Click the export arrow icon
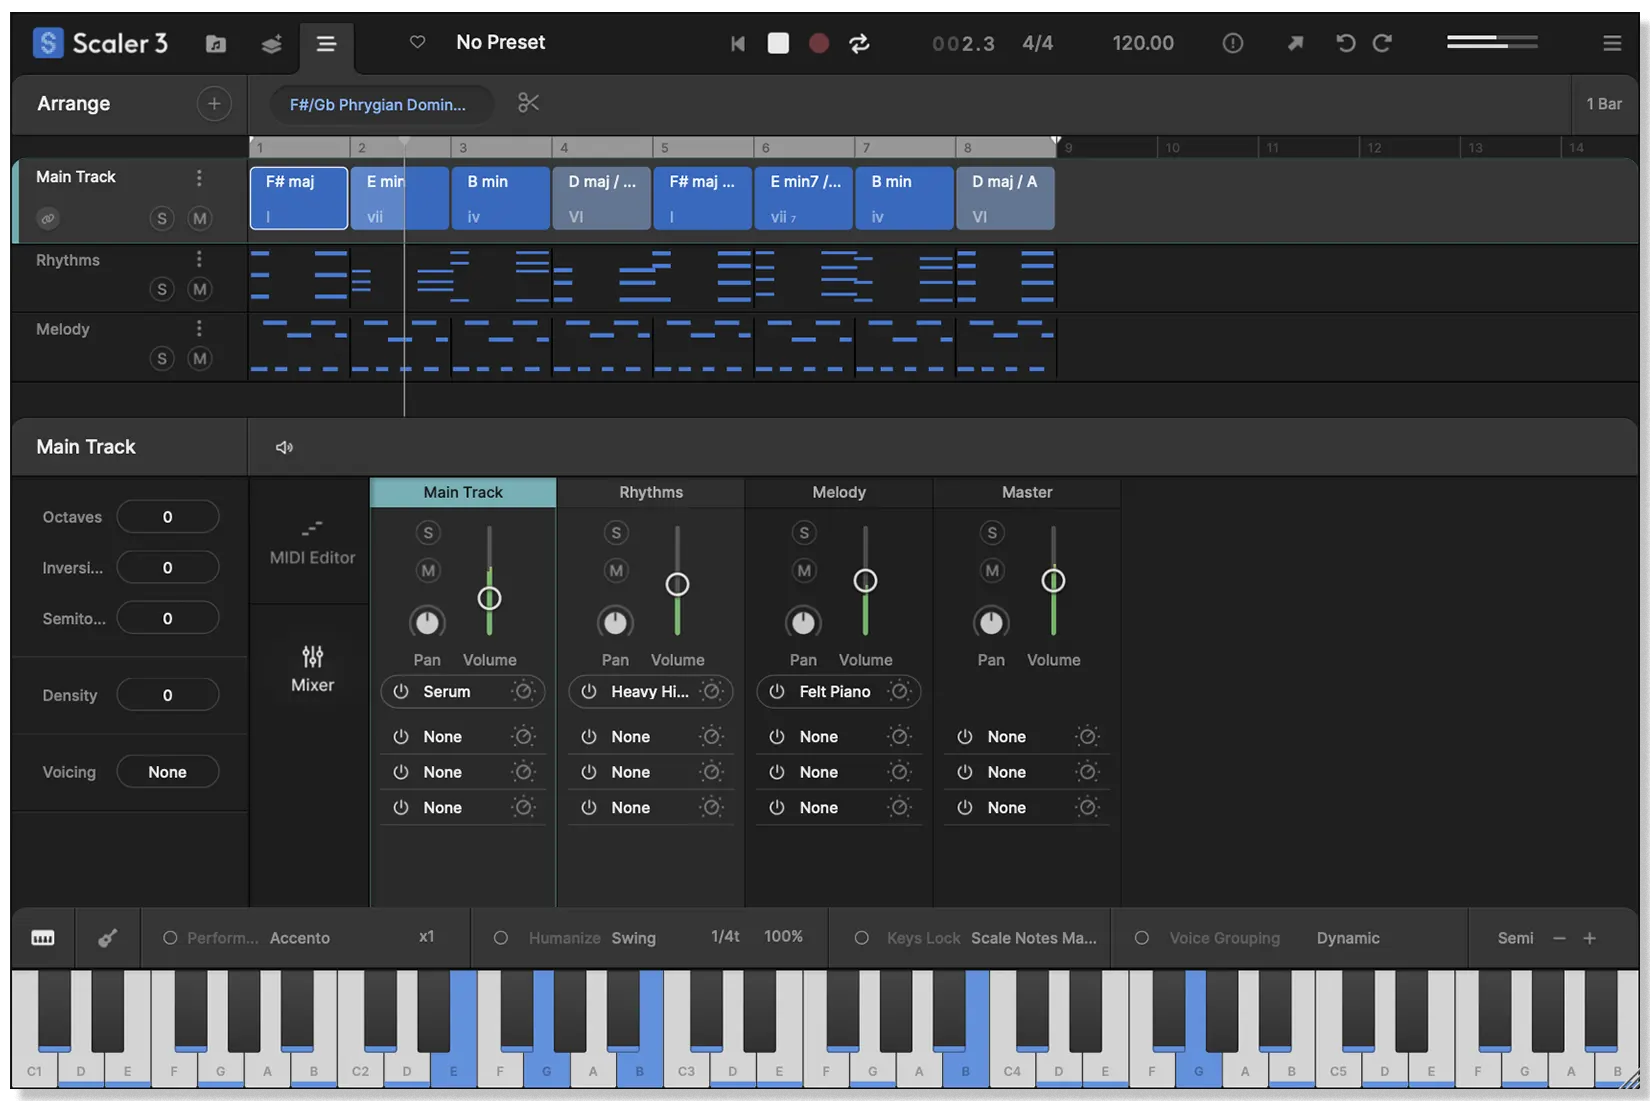Image resolution: width=1650 pixels, height=1101 pixels. click(x=1295, y=43)
